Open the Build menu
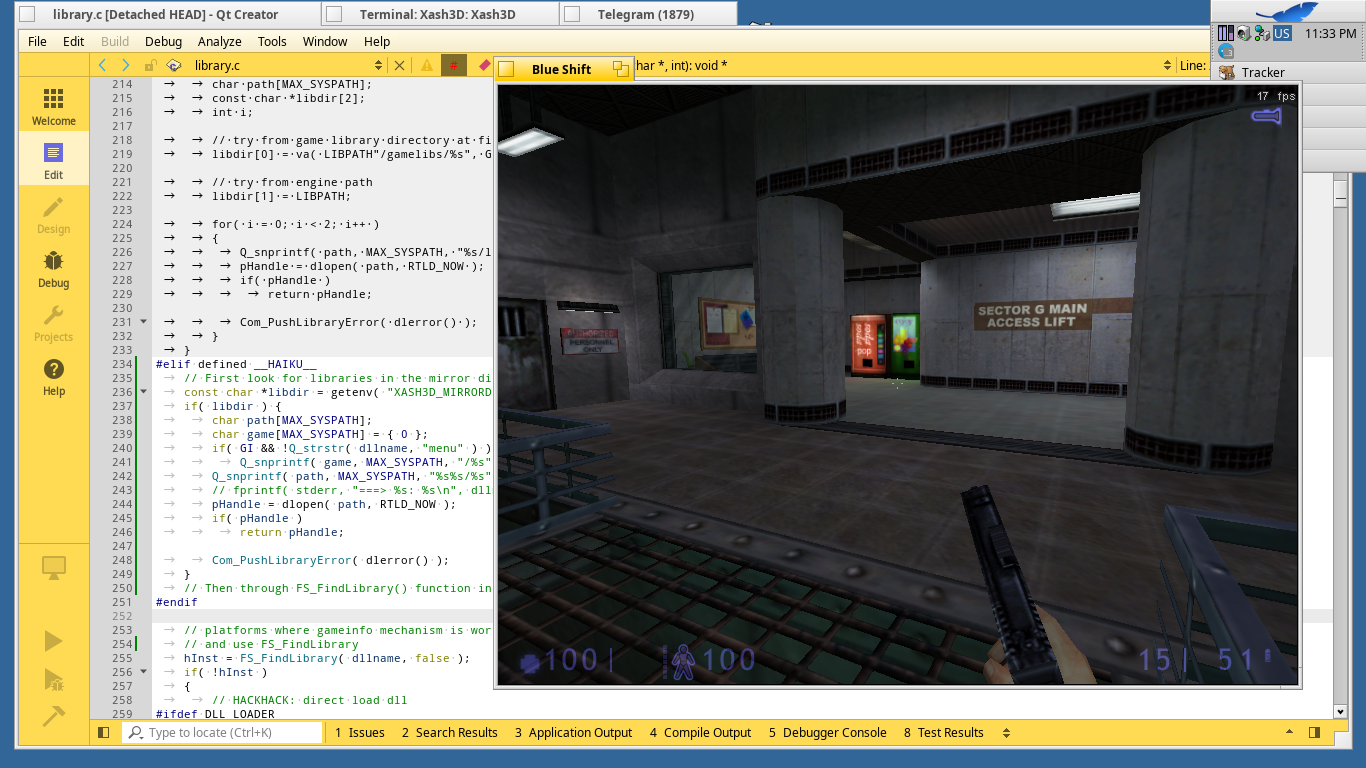This screenshot has height=768, width=1366. [x=115, y=41]
